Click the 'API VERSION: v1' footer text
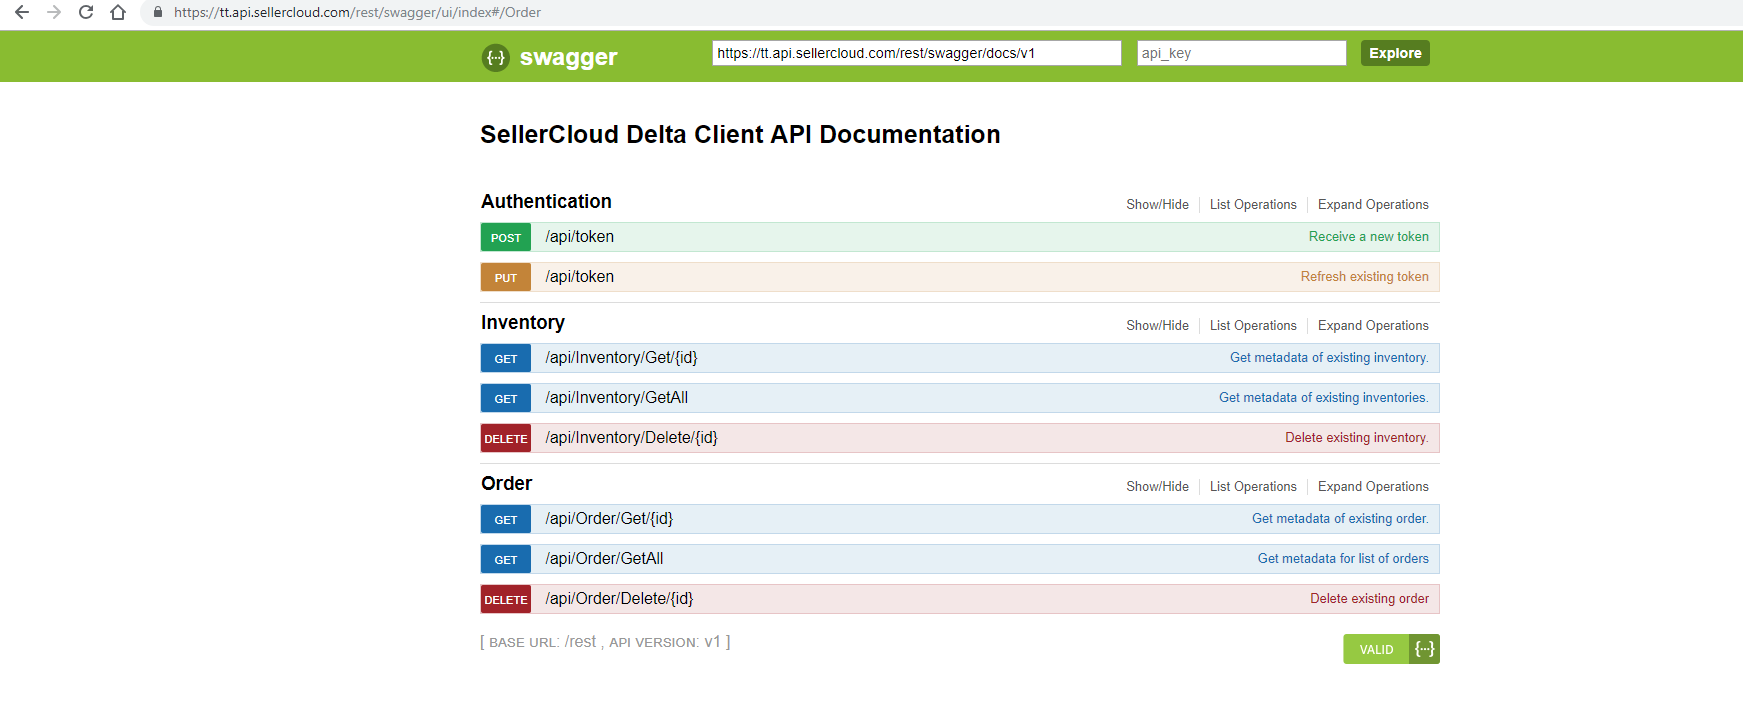This screenshot has height=714, width=1743. (665, 642)
